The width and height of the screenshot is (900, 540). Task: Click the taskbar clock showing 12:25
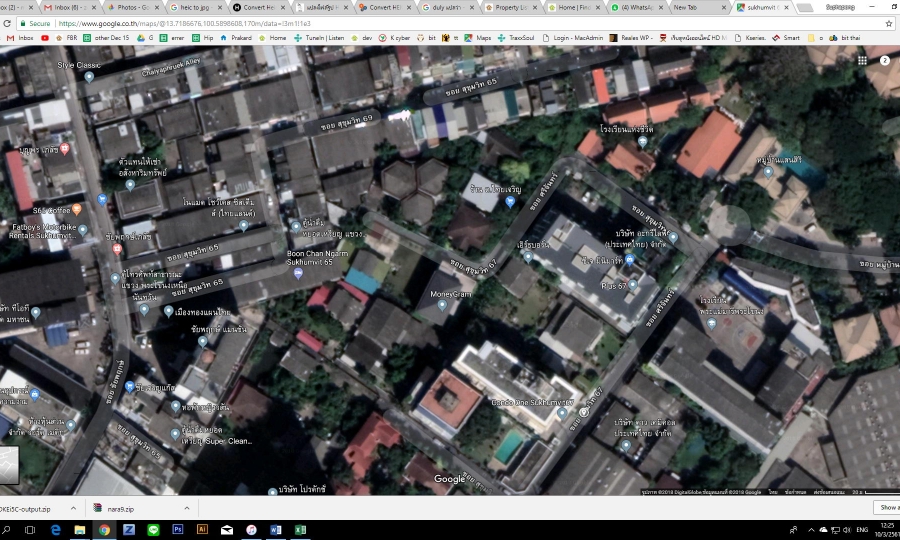click(887, 530)
